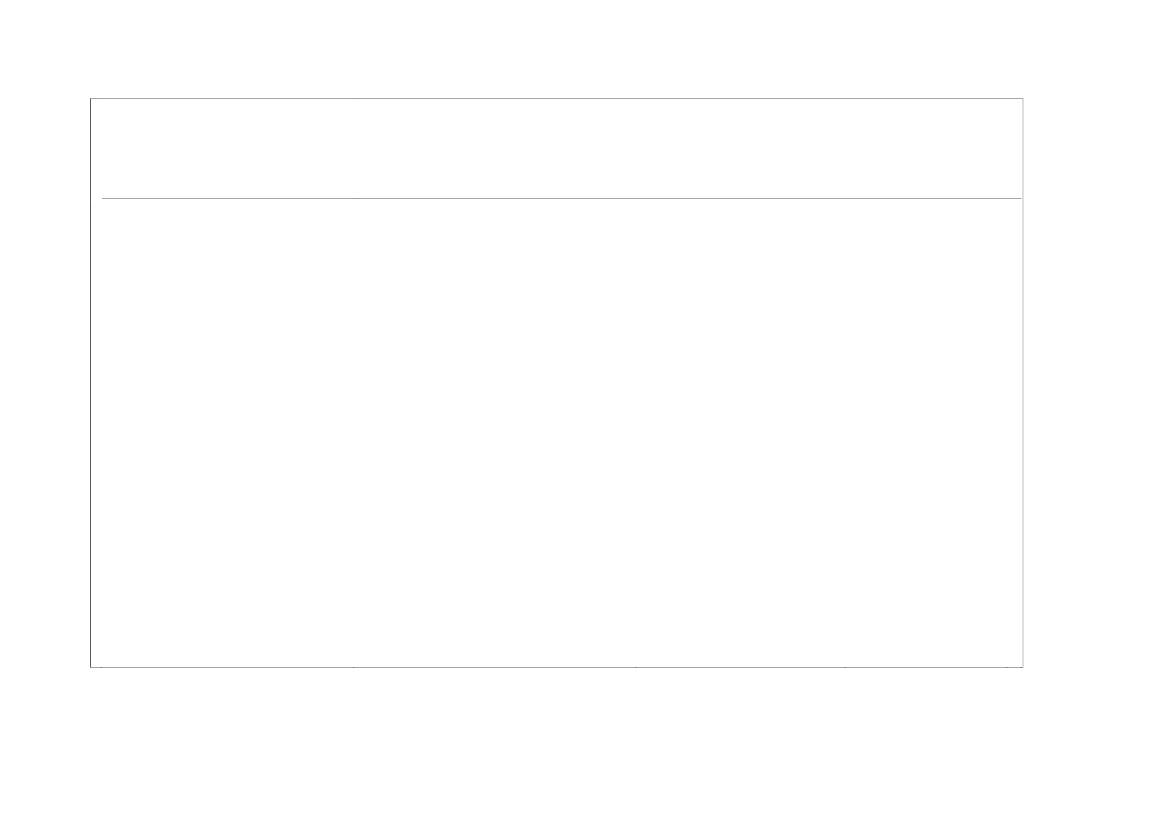Click the top border of the framed panel
The width and height of the screenshot is (1169, 827).
[x=556, y=98]
